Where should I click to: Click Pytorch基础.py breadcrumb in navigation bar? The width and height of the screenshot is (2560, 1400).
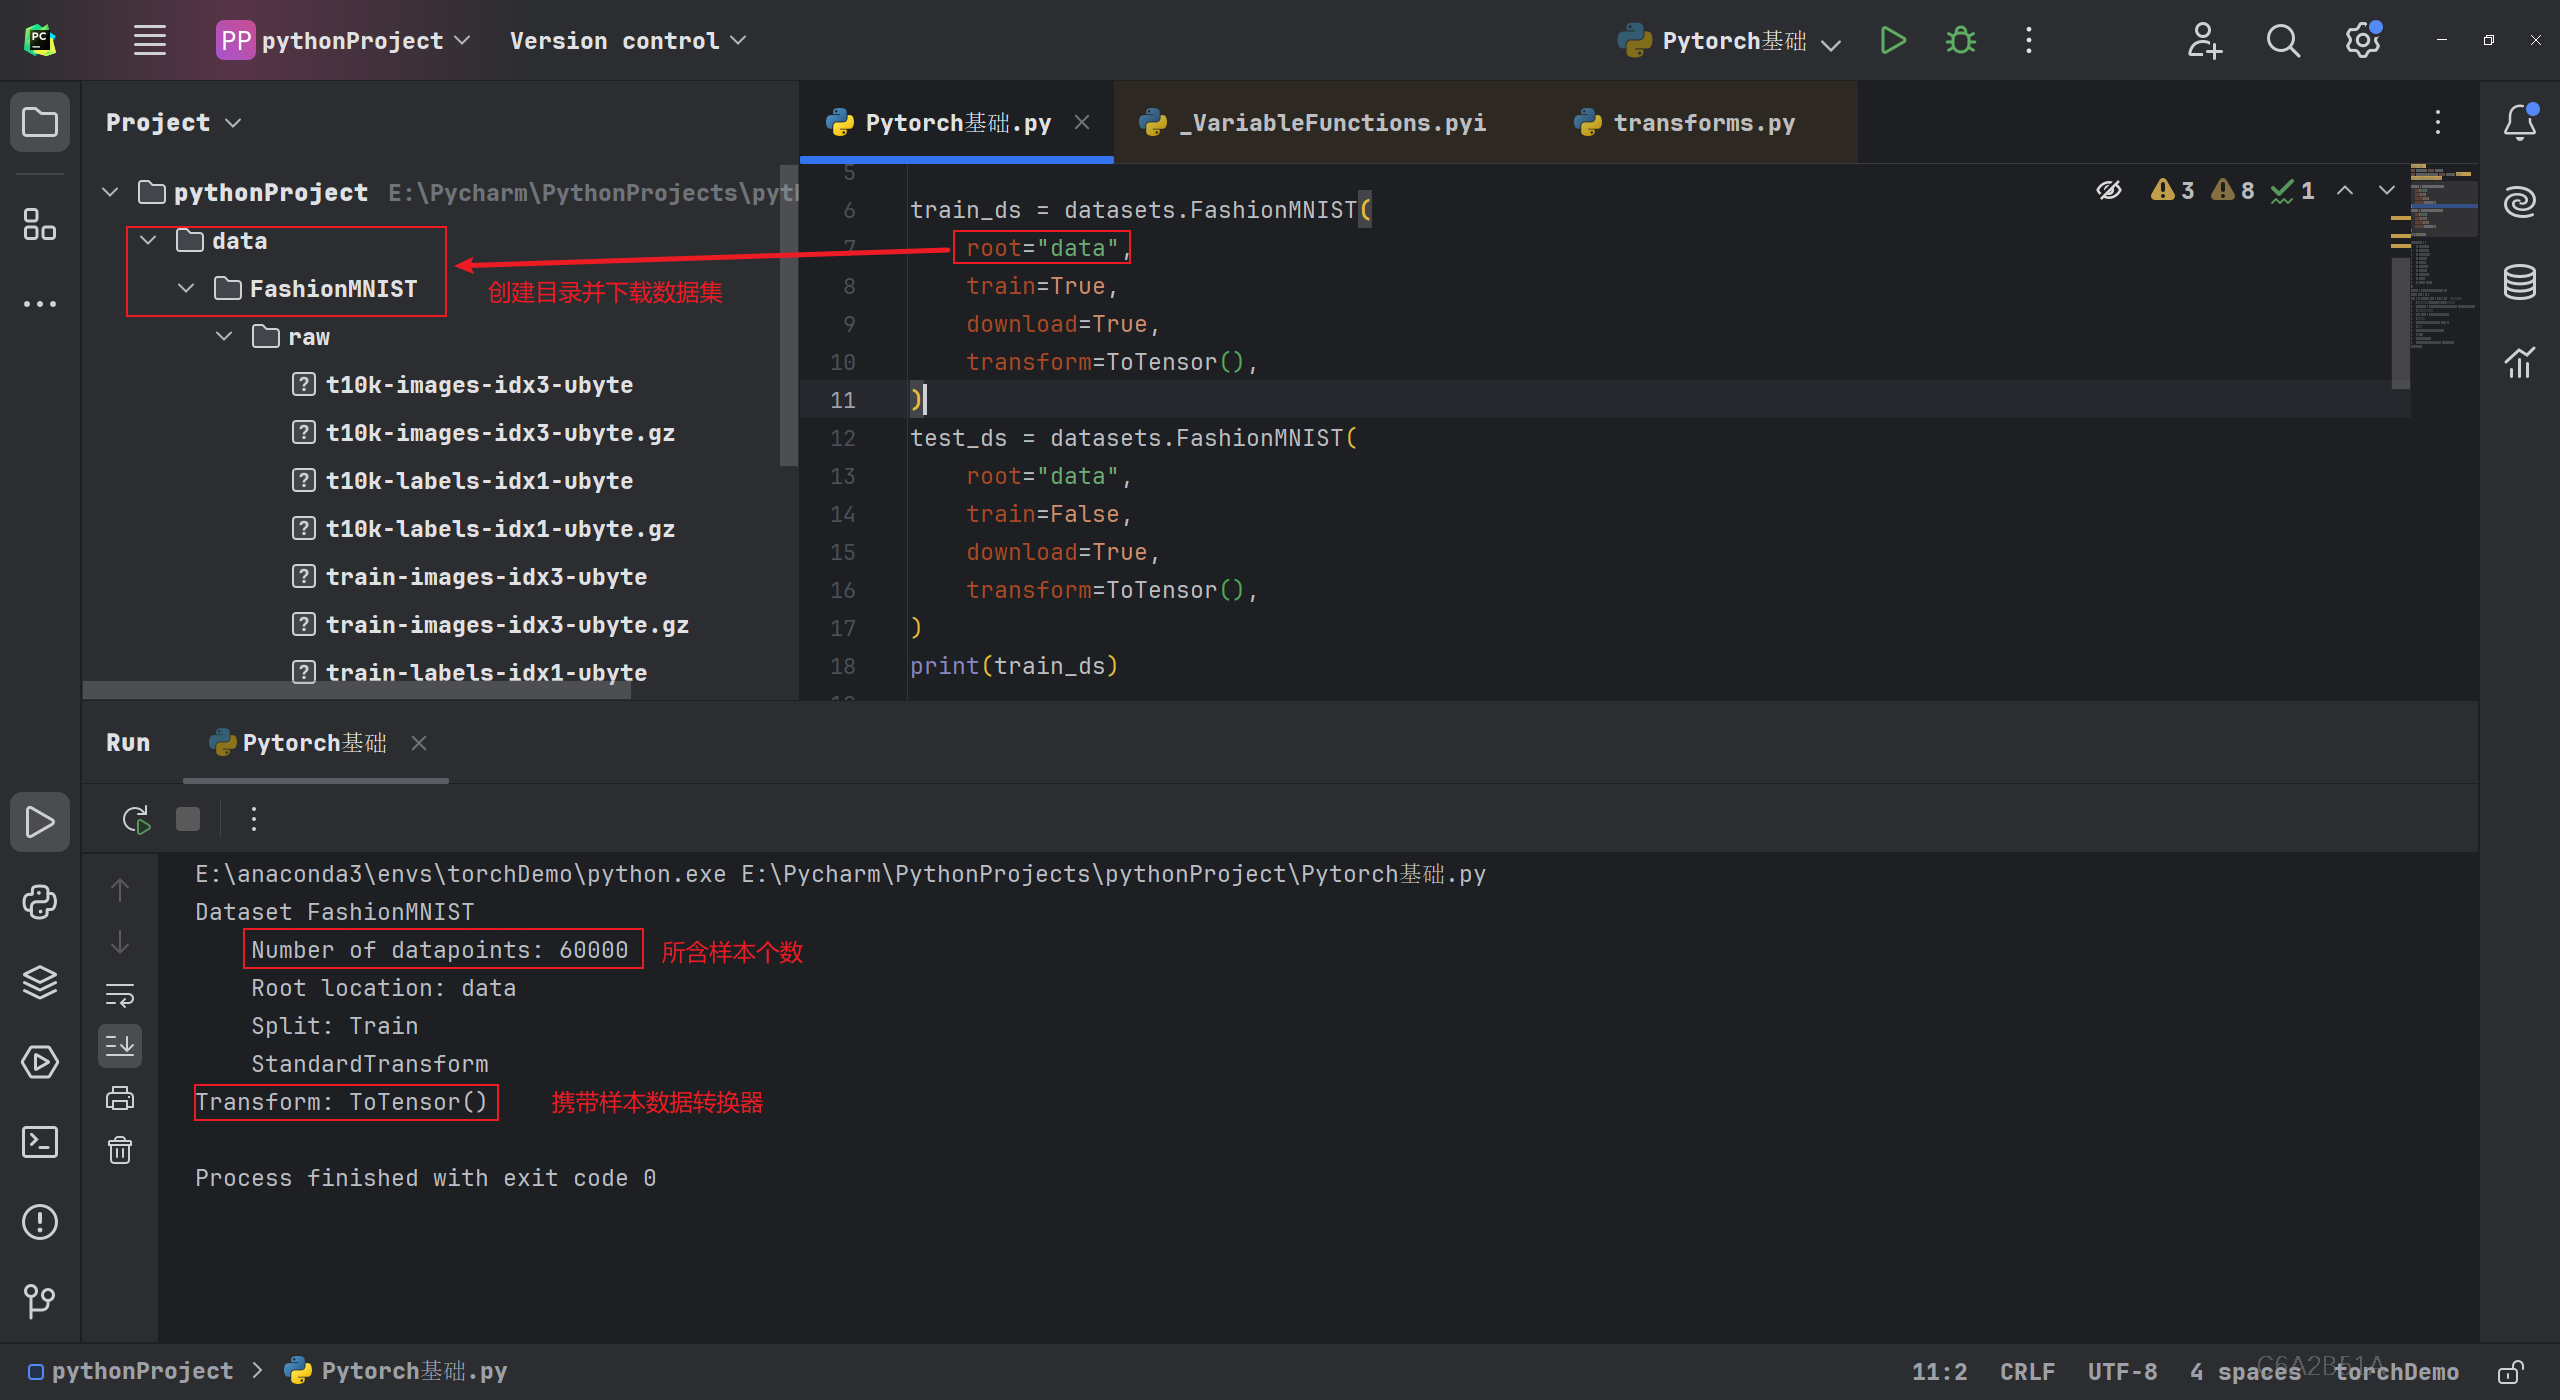(x=396, y=1371)
